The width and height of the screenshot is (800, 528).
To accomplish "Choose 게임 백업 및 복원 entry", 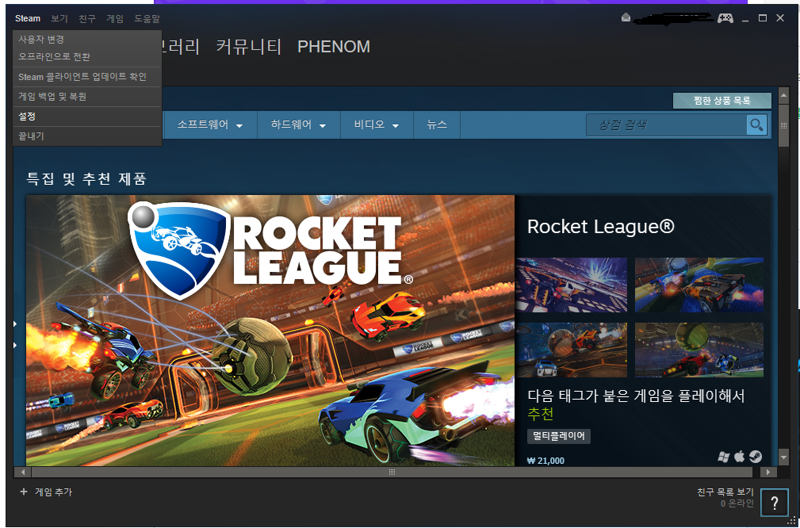I will point(87,96).
